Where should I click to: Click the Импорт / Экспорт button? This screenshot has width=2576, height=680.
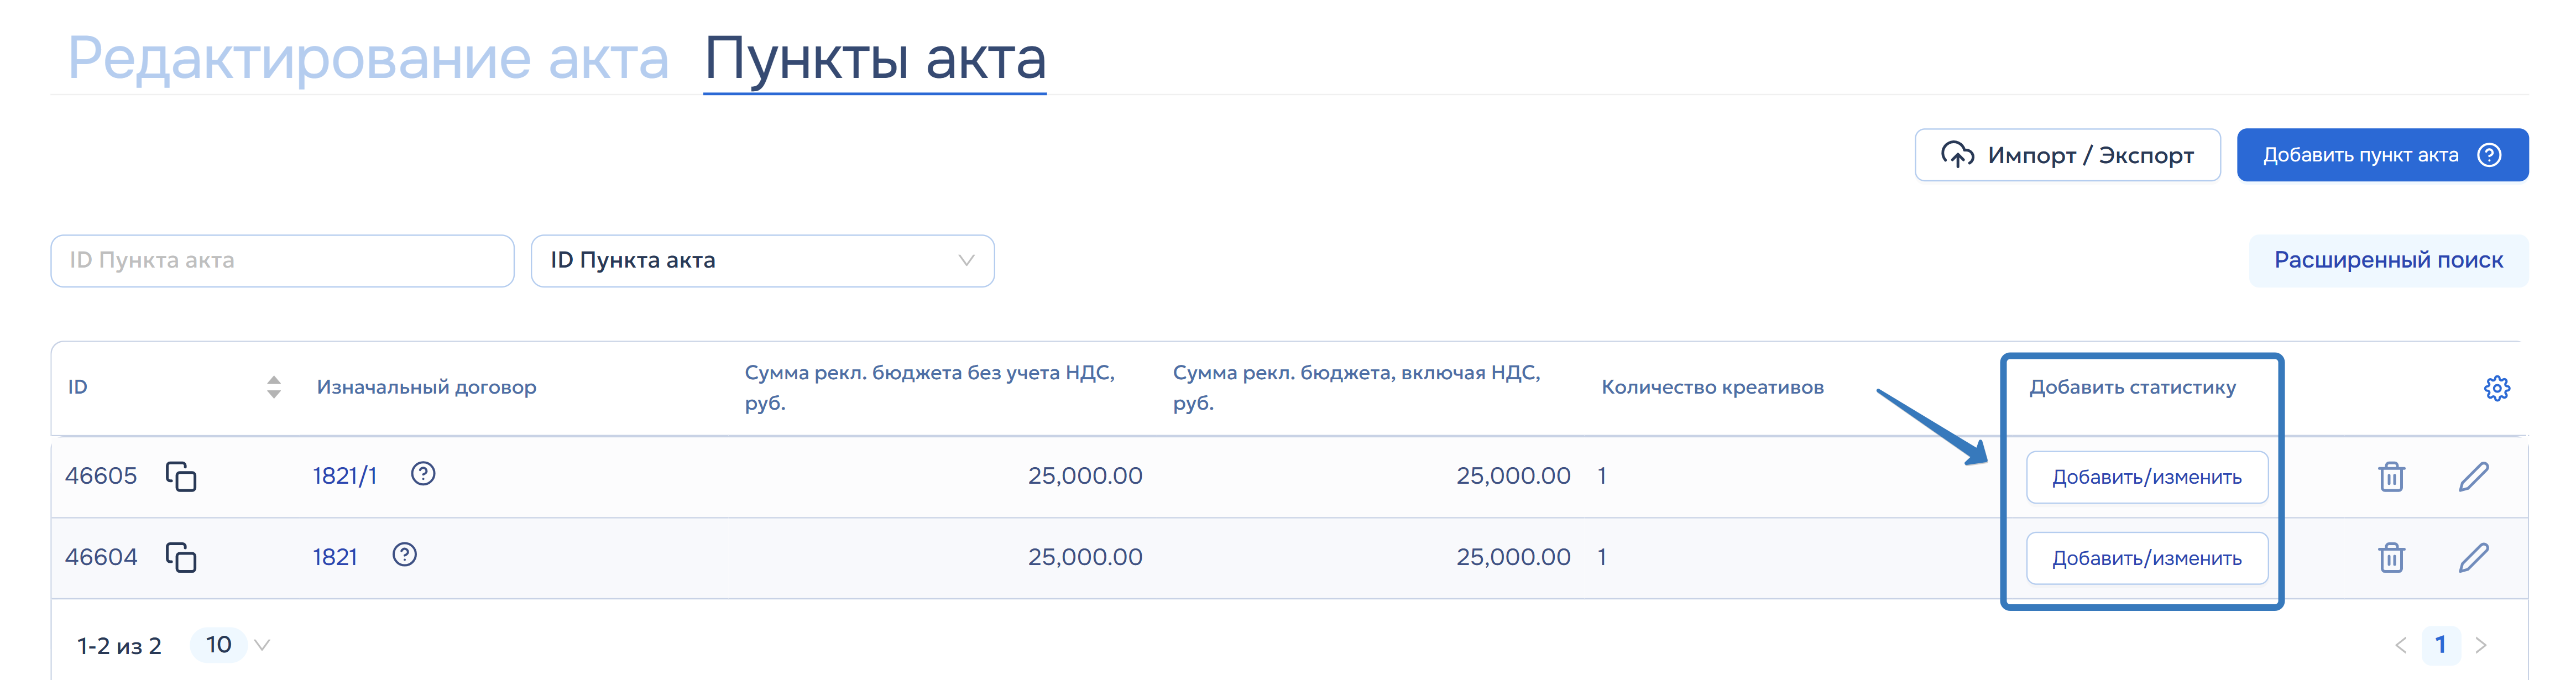point(2067,155)
